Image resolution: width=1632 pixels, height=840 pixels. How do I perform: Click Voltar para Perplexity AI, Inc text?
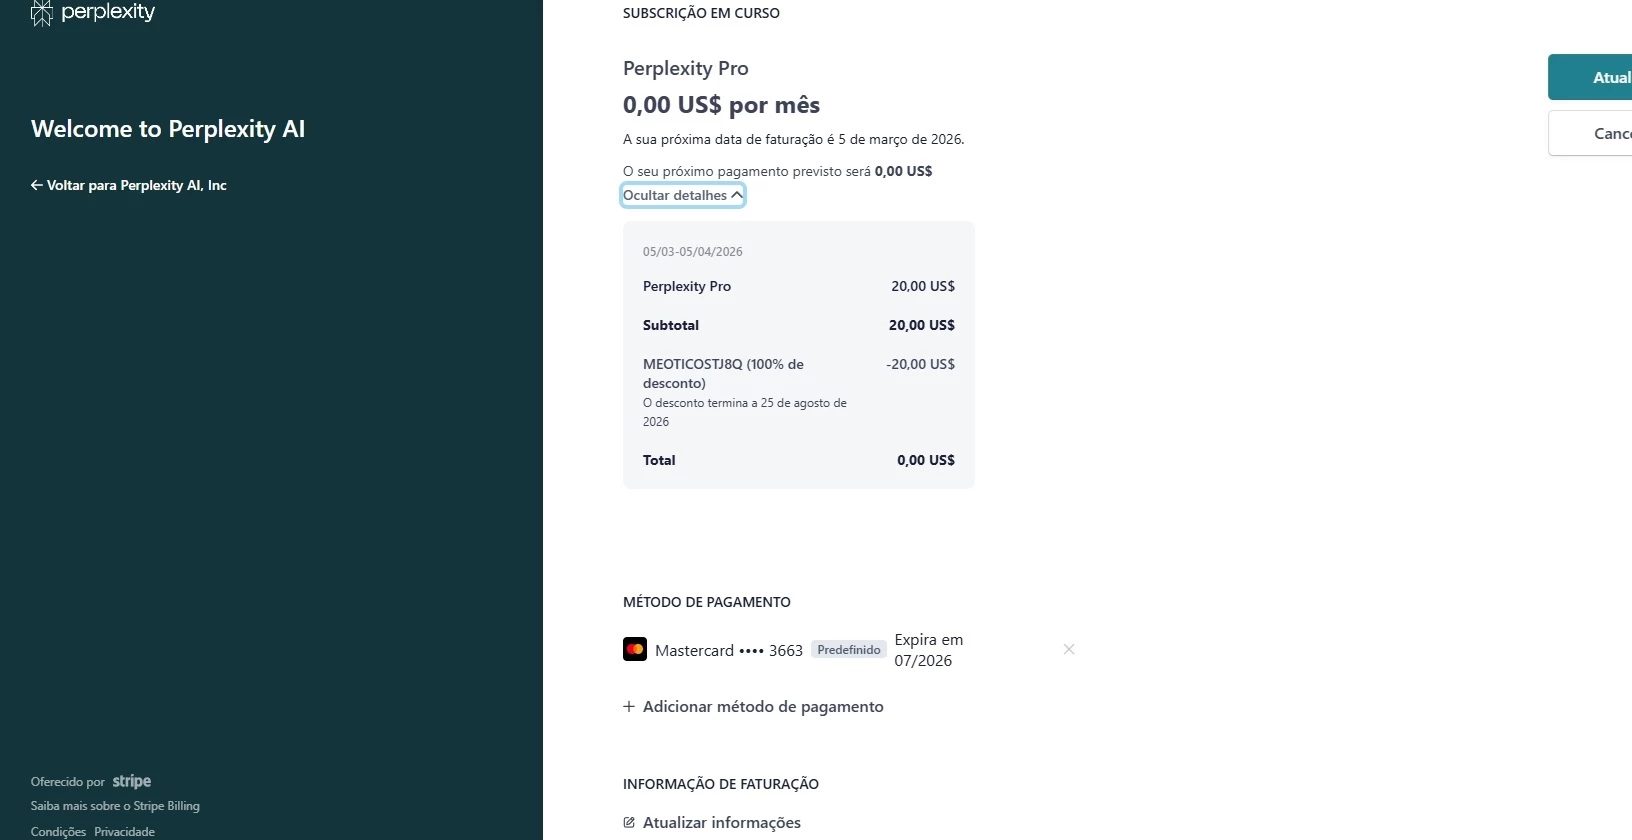click(x=137, y=185)
